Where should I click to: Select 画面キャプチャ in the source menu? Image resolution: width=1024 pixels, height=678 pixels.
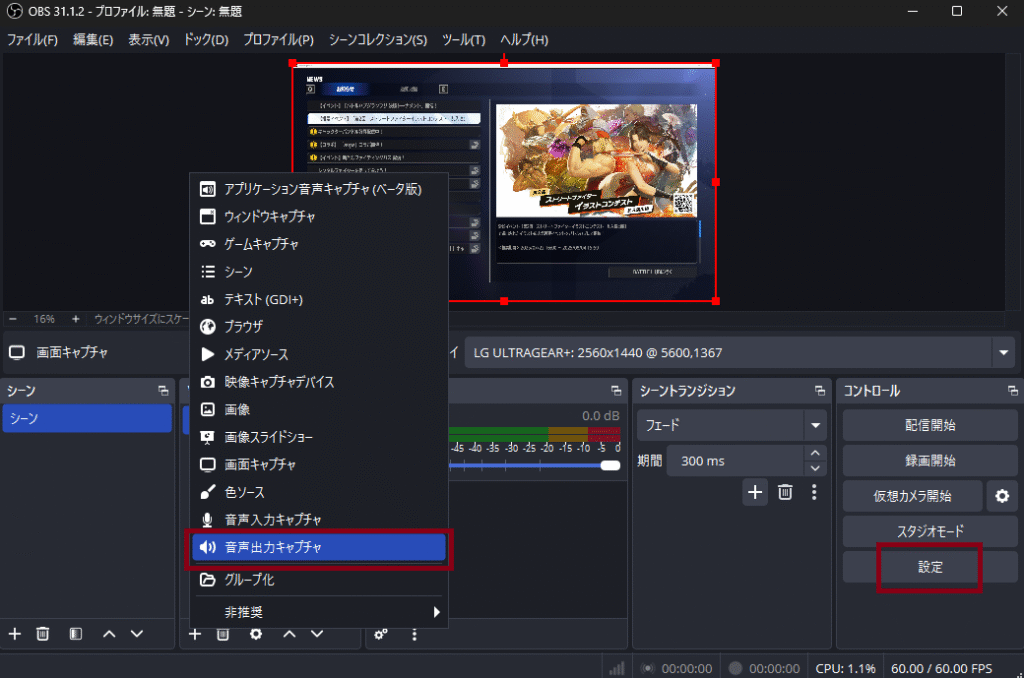pyautogui.click(x=319, y=464)
